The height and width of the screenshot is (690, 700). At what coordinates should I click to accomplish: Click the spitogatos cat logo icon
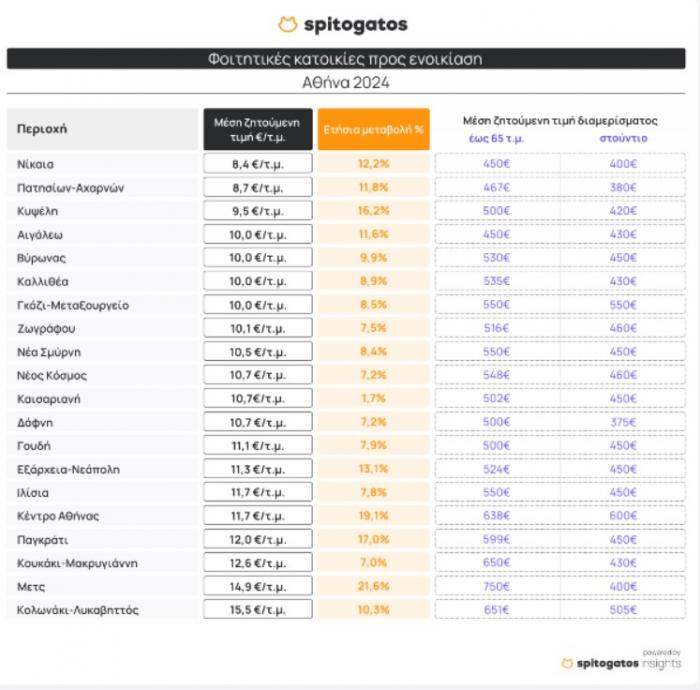click(288, 25)
